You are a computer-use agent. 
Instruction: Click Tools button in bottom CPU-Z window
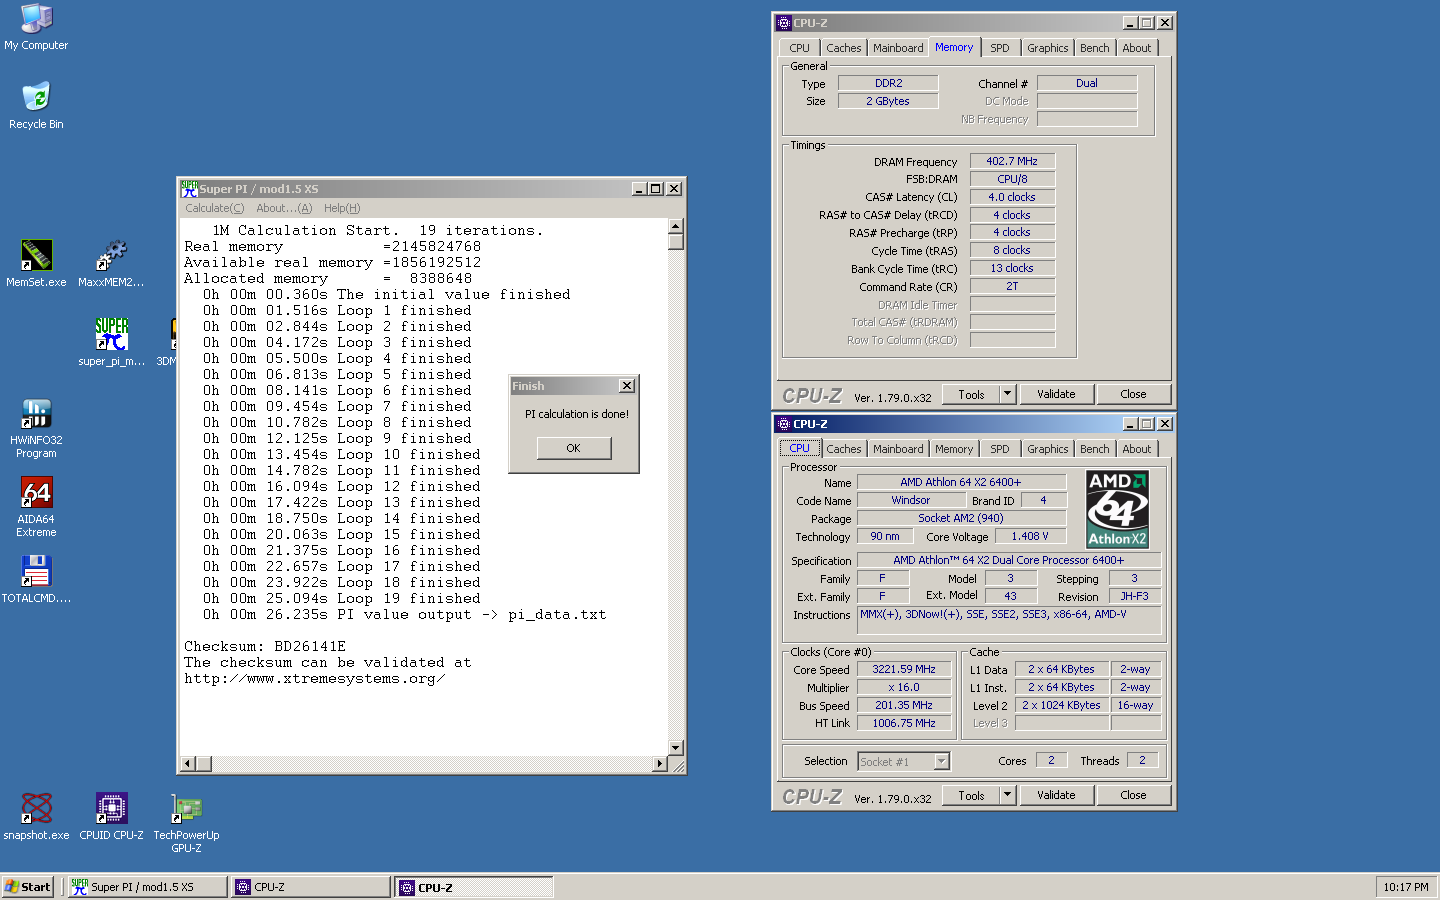coord(971,796)
